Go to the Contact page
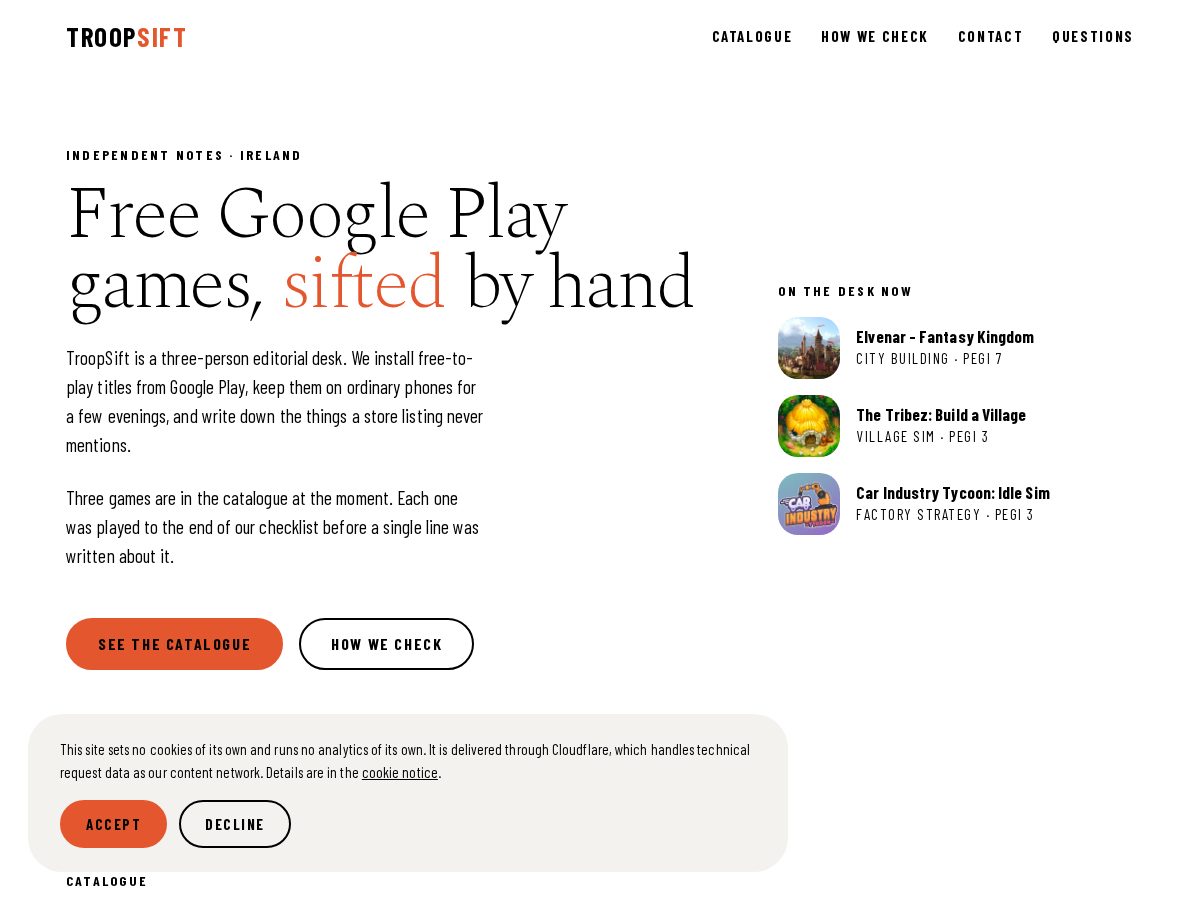 (991, 37)
